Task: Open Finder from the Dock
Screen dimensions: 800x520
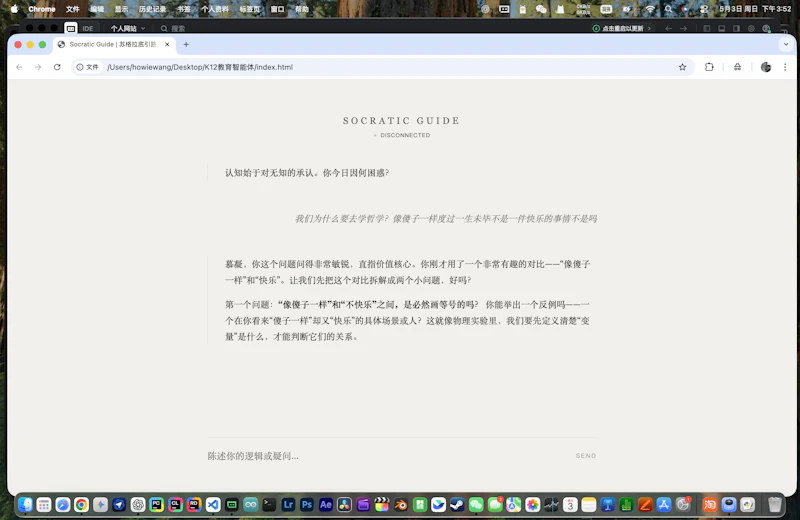Action: tap(25, 505)
